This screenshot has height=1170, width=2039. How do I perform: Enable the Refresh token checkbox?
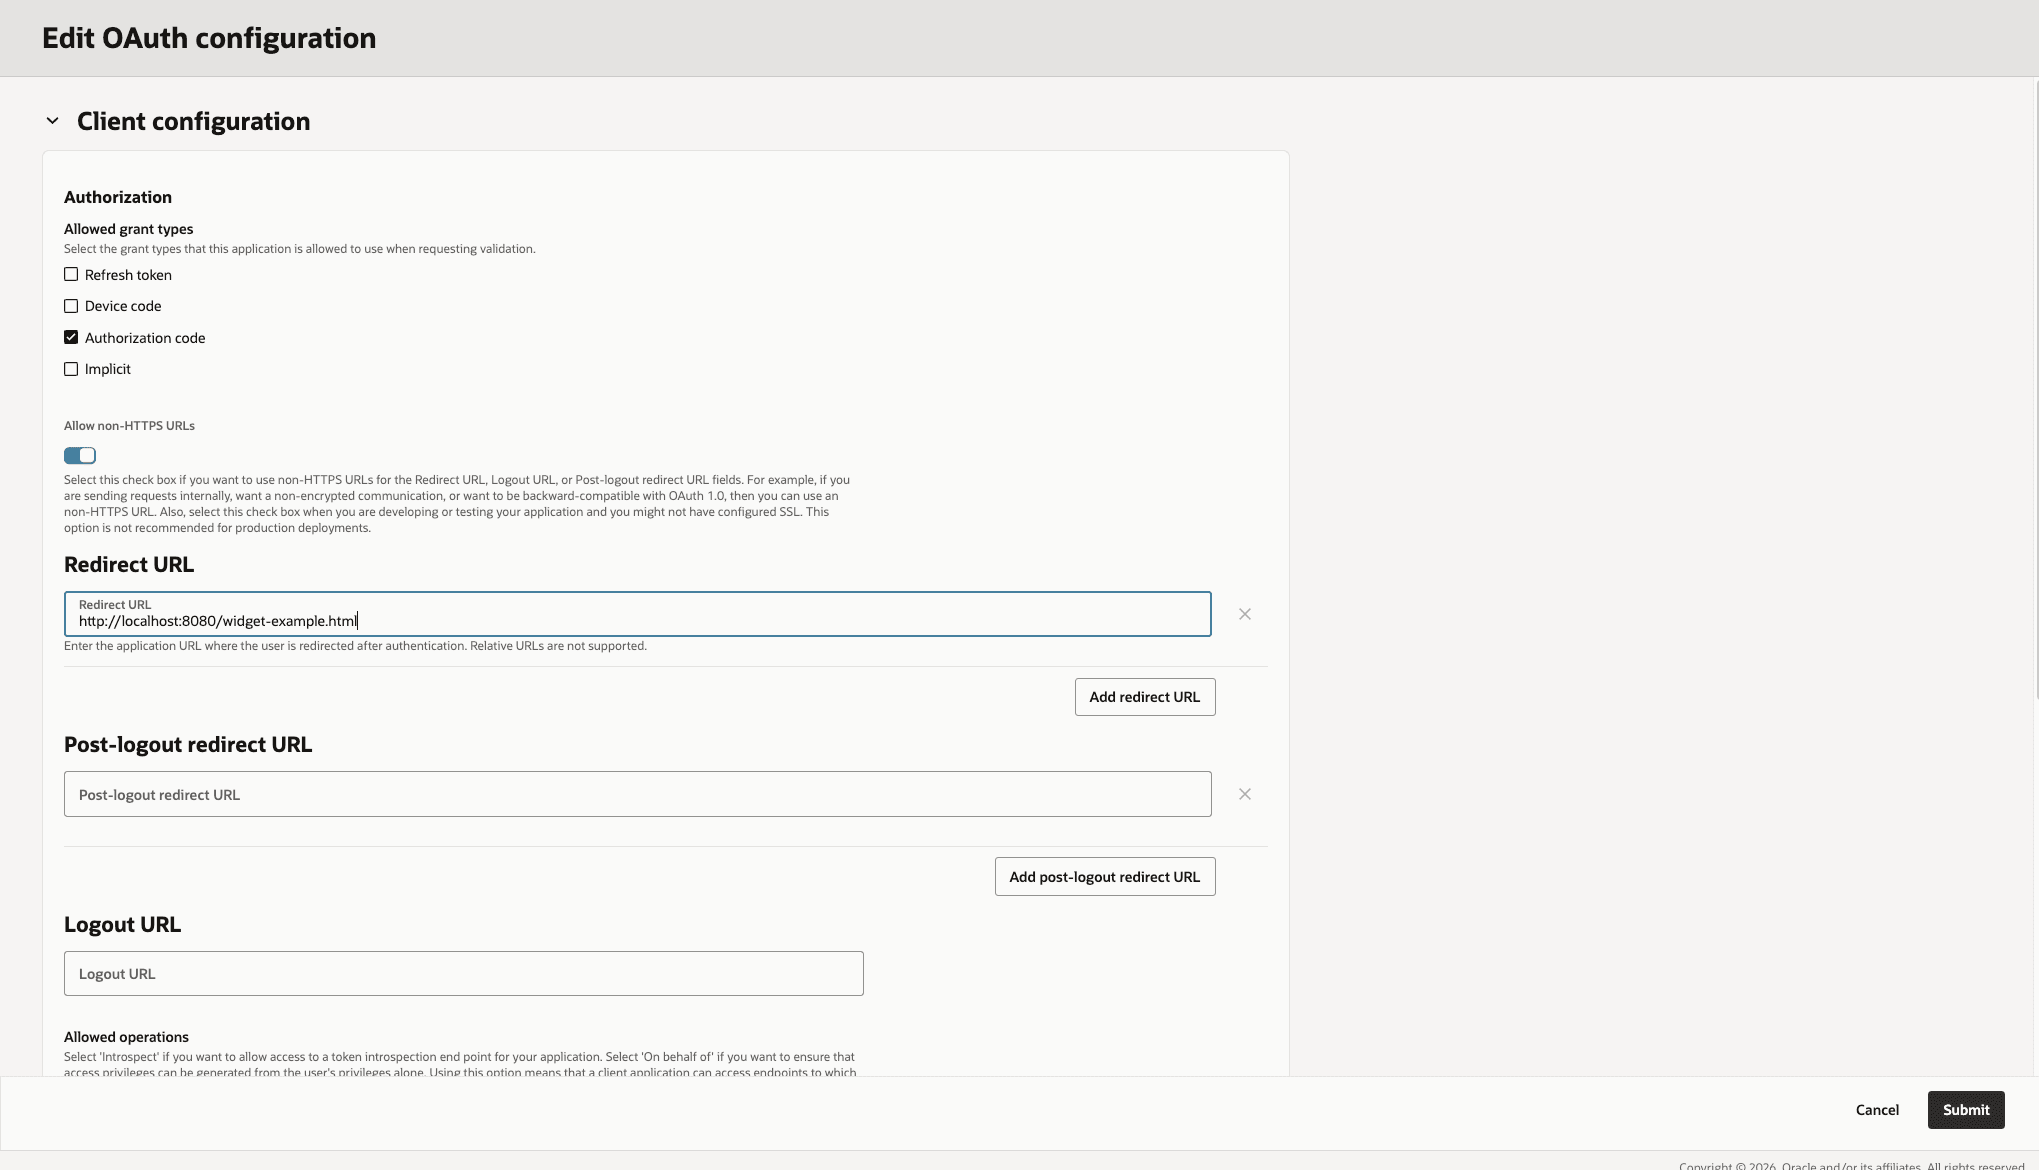(71, 274)
